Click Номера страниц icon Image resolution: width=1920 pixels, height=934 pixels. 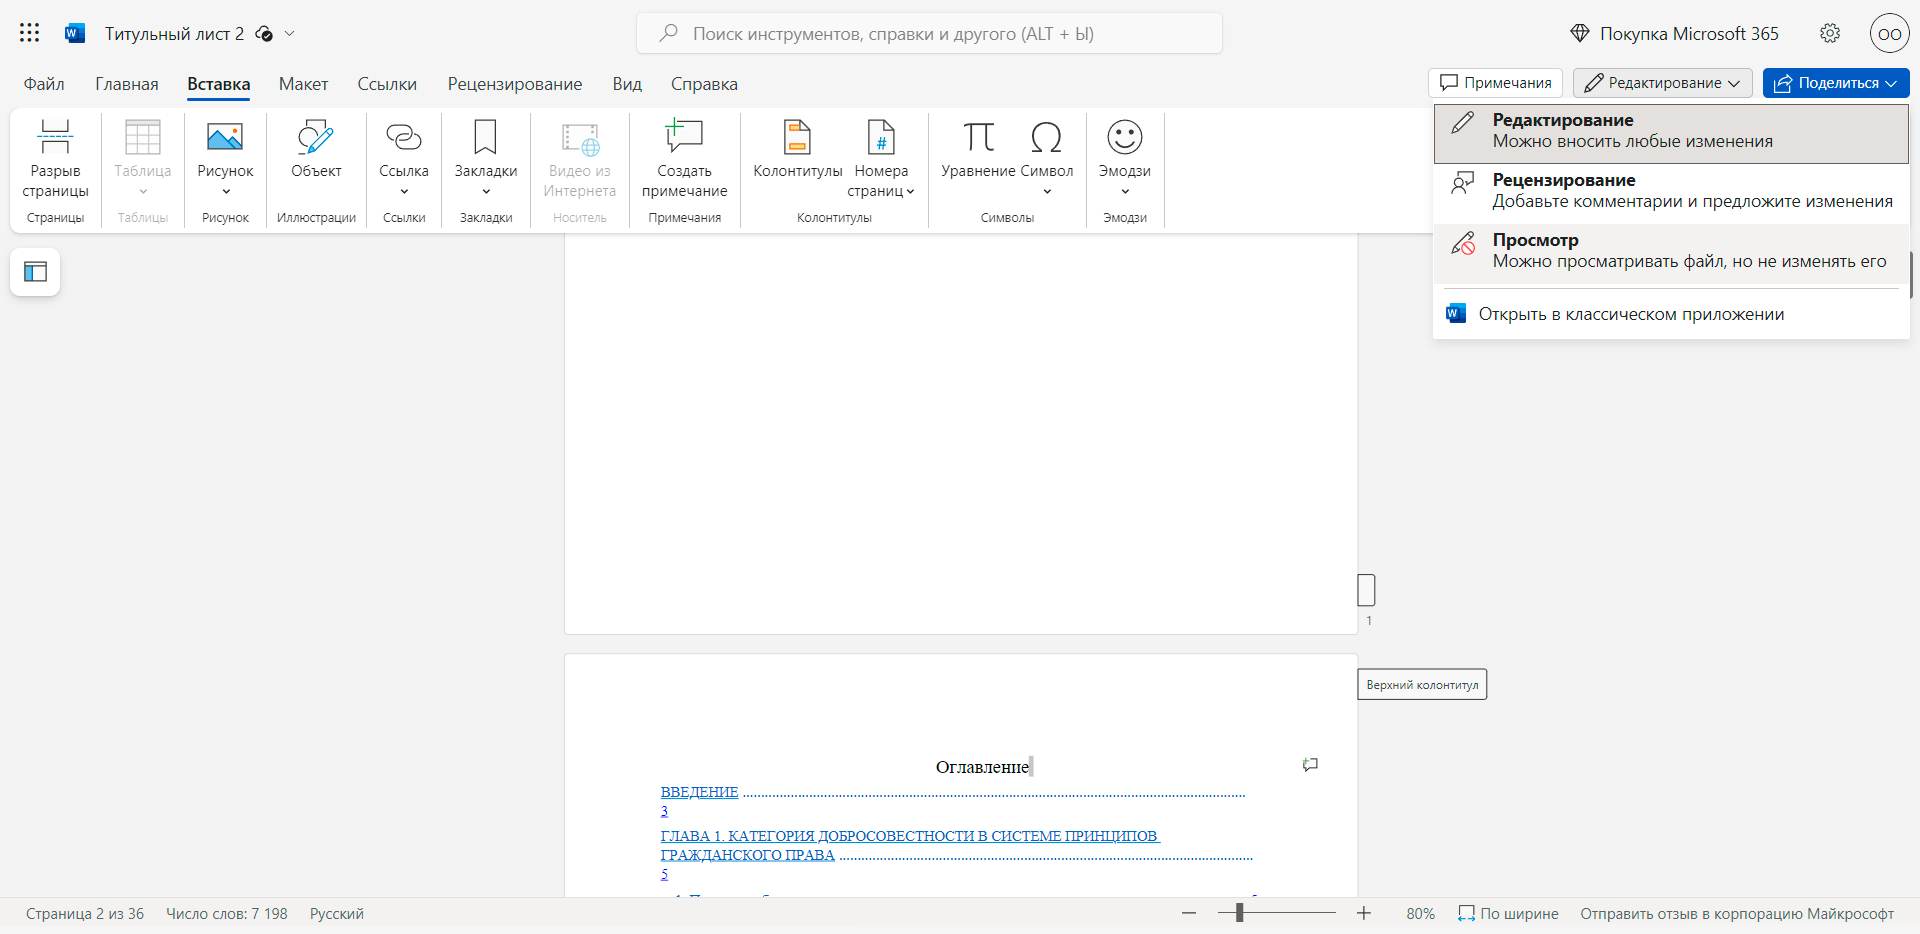coord(881,137)
